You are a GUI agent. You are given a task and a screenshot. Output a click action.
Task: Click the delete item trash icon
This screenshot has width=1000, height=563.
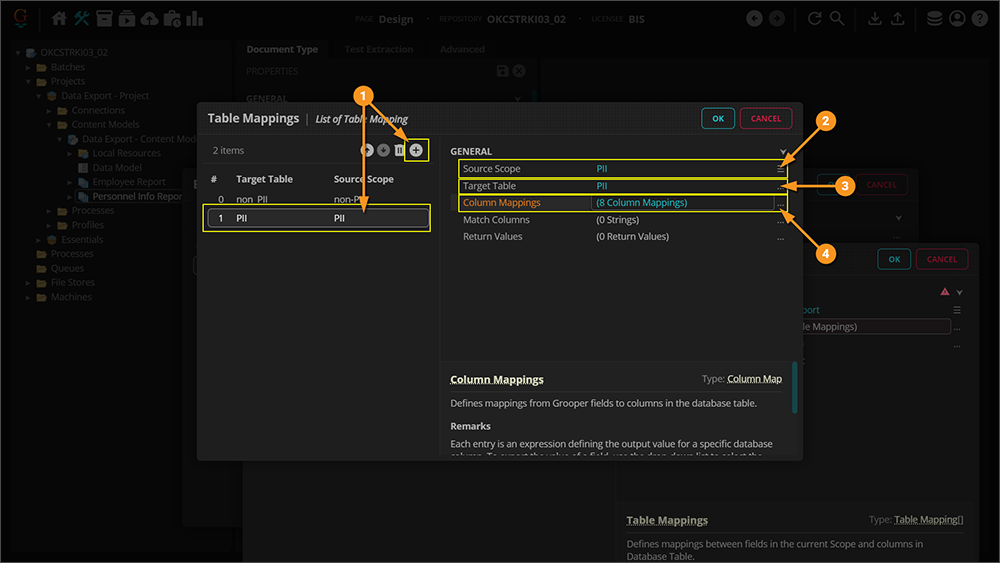[x=399, y=150]
